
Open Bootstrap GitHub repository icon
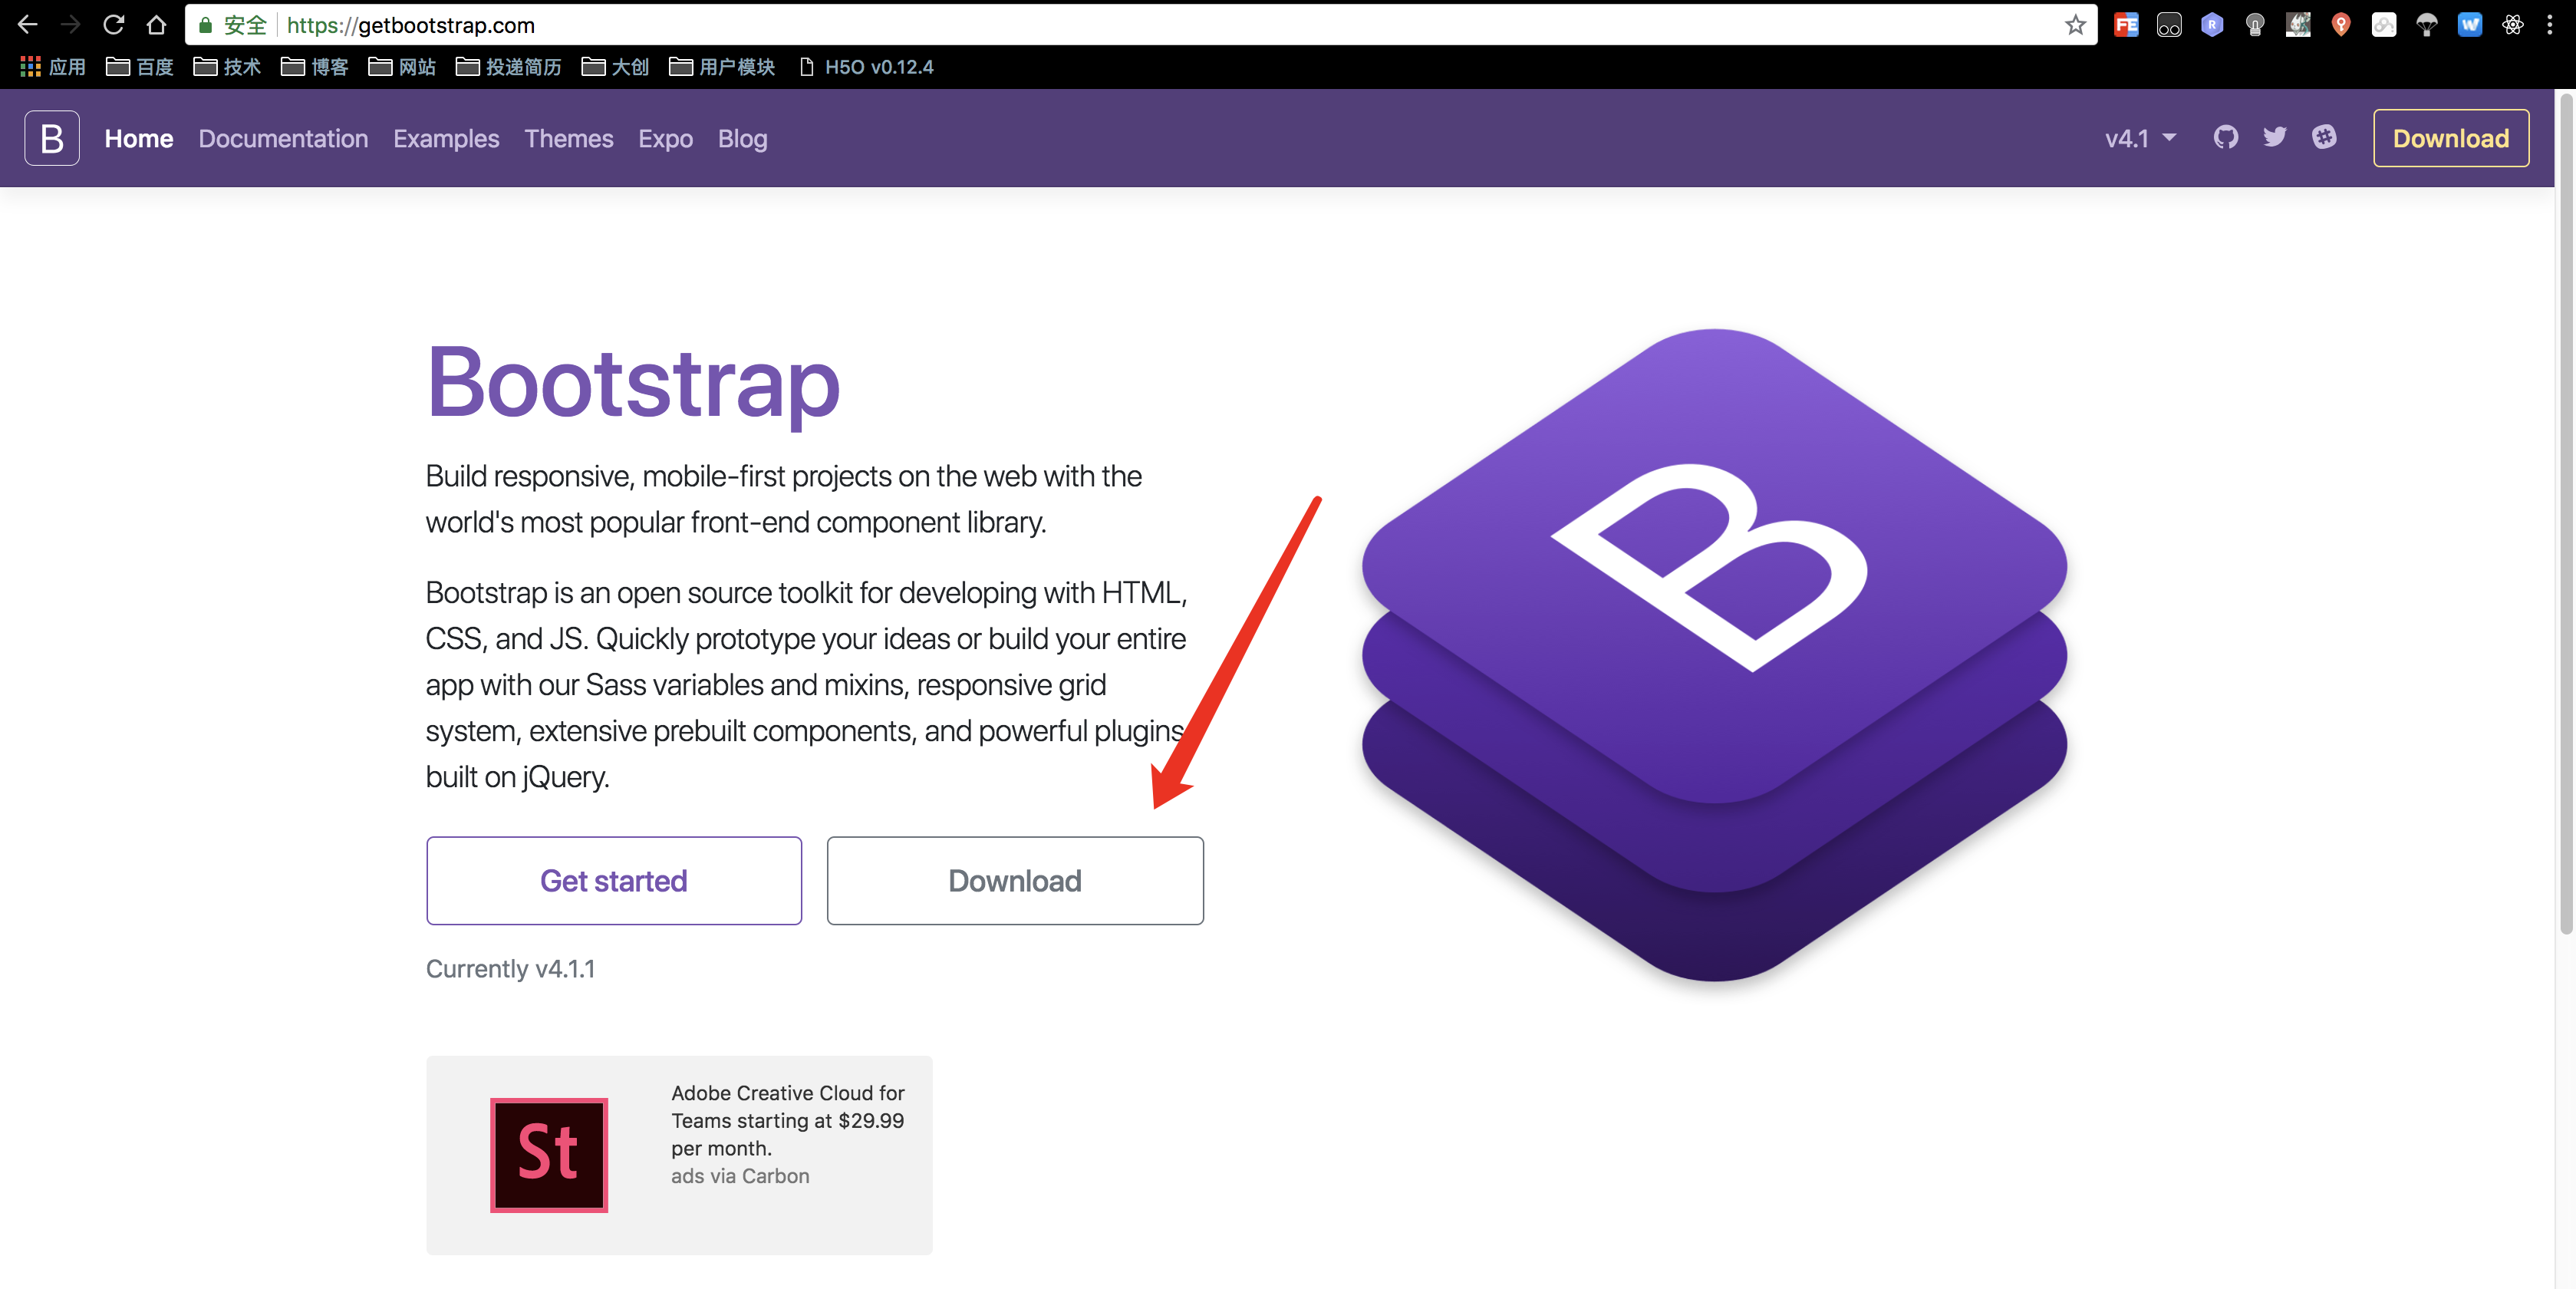tap(2226, 137)
